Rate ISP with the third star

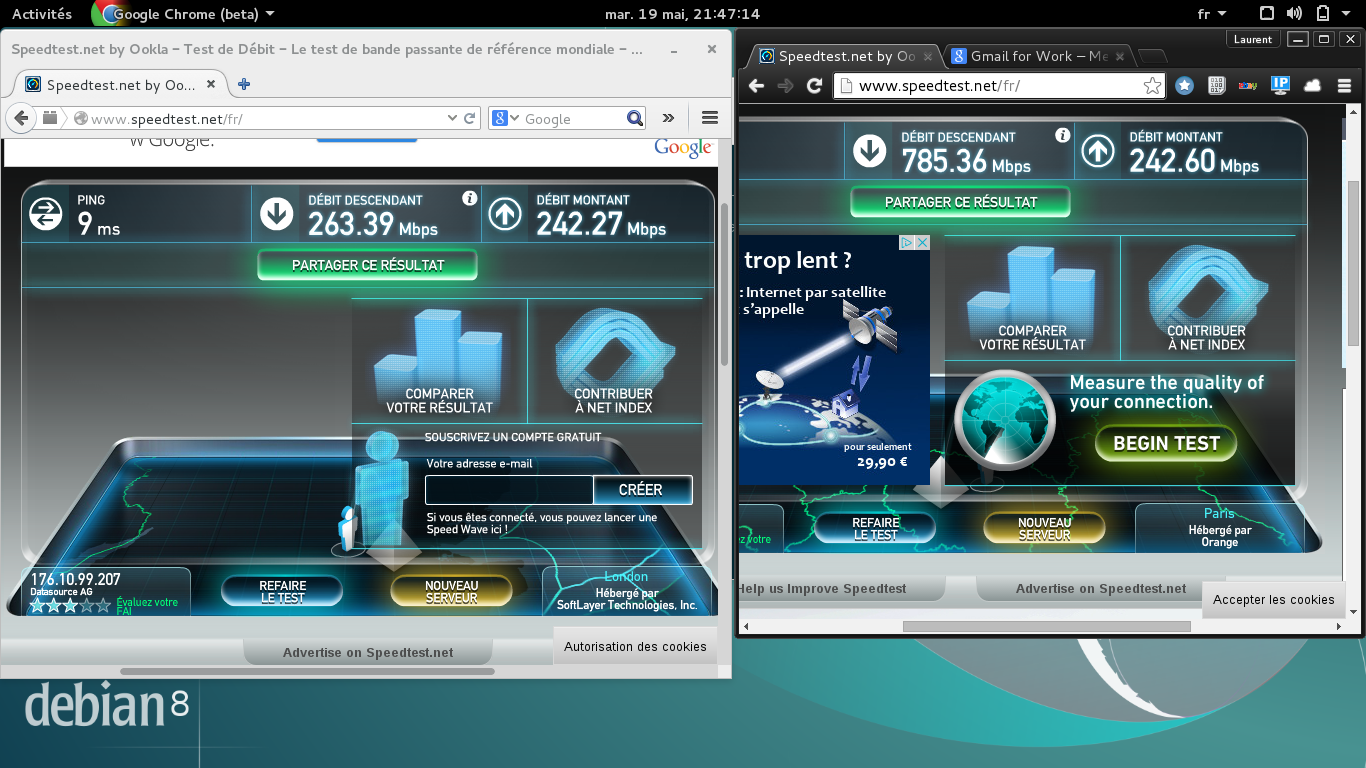(70, 605)
